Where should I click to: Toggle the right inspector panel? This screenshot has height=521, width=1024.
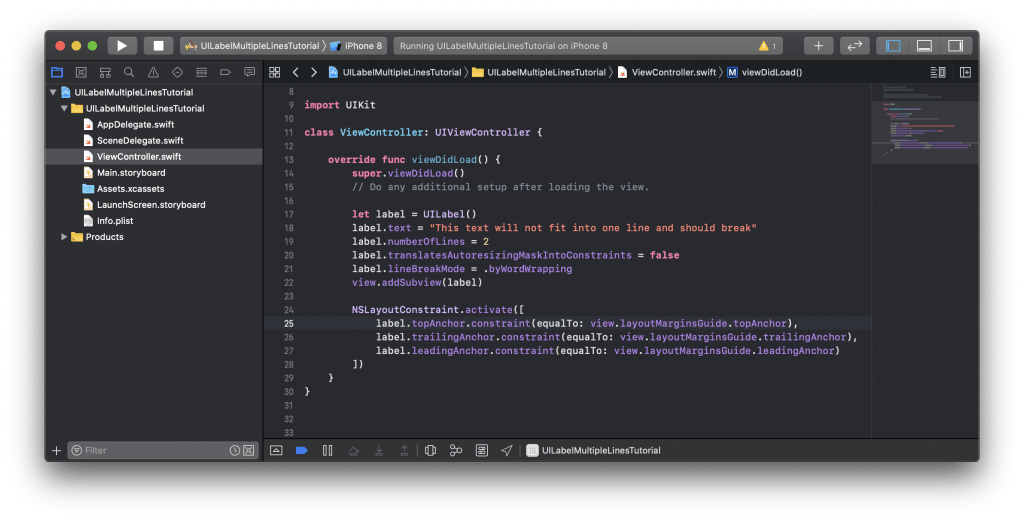click(x=955, y=46)
